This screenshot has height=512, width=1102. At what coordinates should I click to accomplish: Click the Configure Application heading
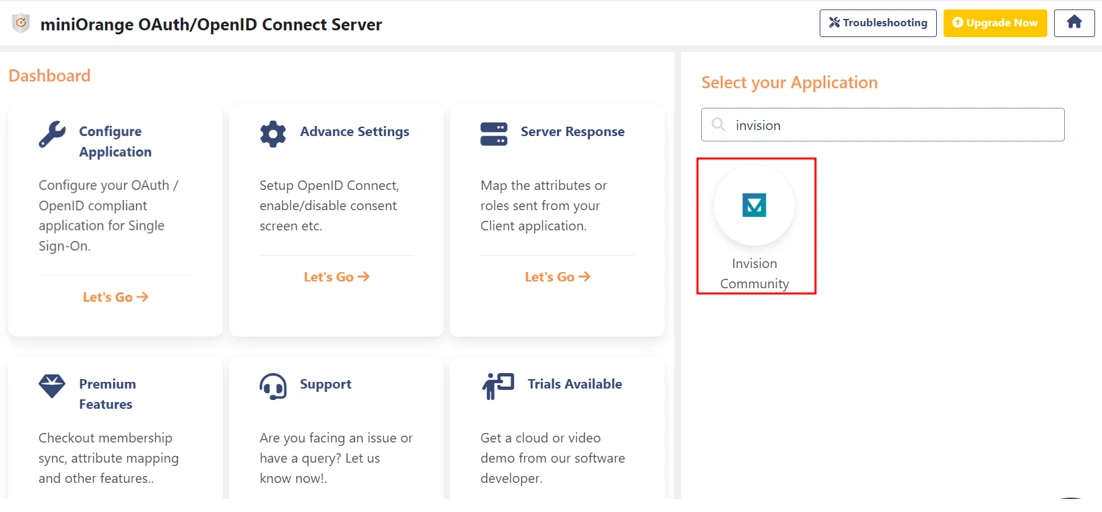tap(115, 141)
